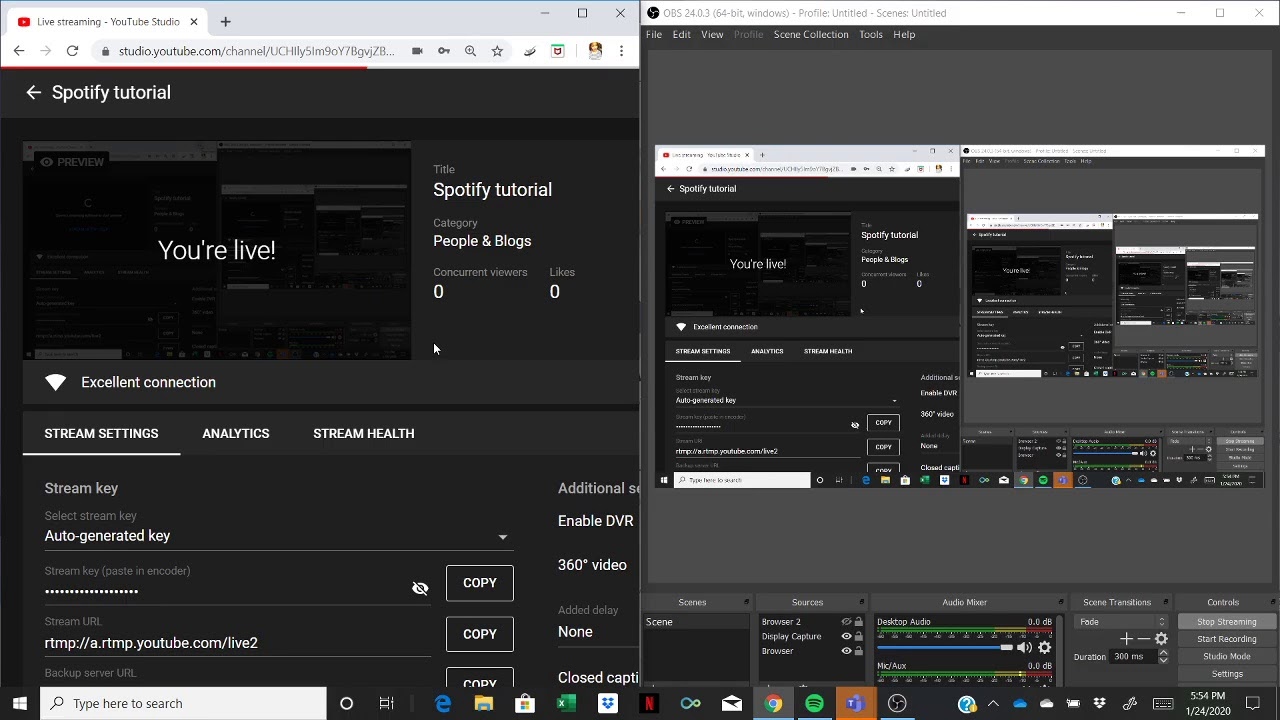Image resolution: width=1280 pixels, height=720 pixels.
Task: Click Start Recording in OBS
Action: point(1226,639)
